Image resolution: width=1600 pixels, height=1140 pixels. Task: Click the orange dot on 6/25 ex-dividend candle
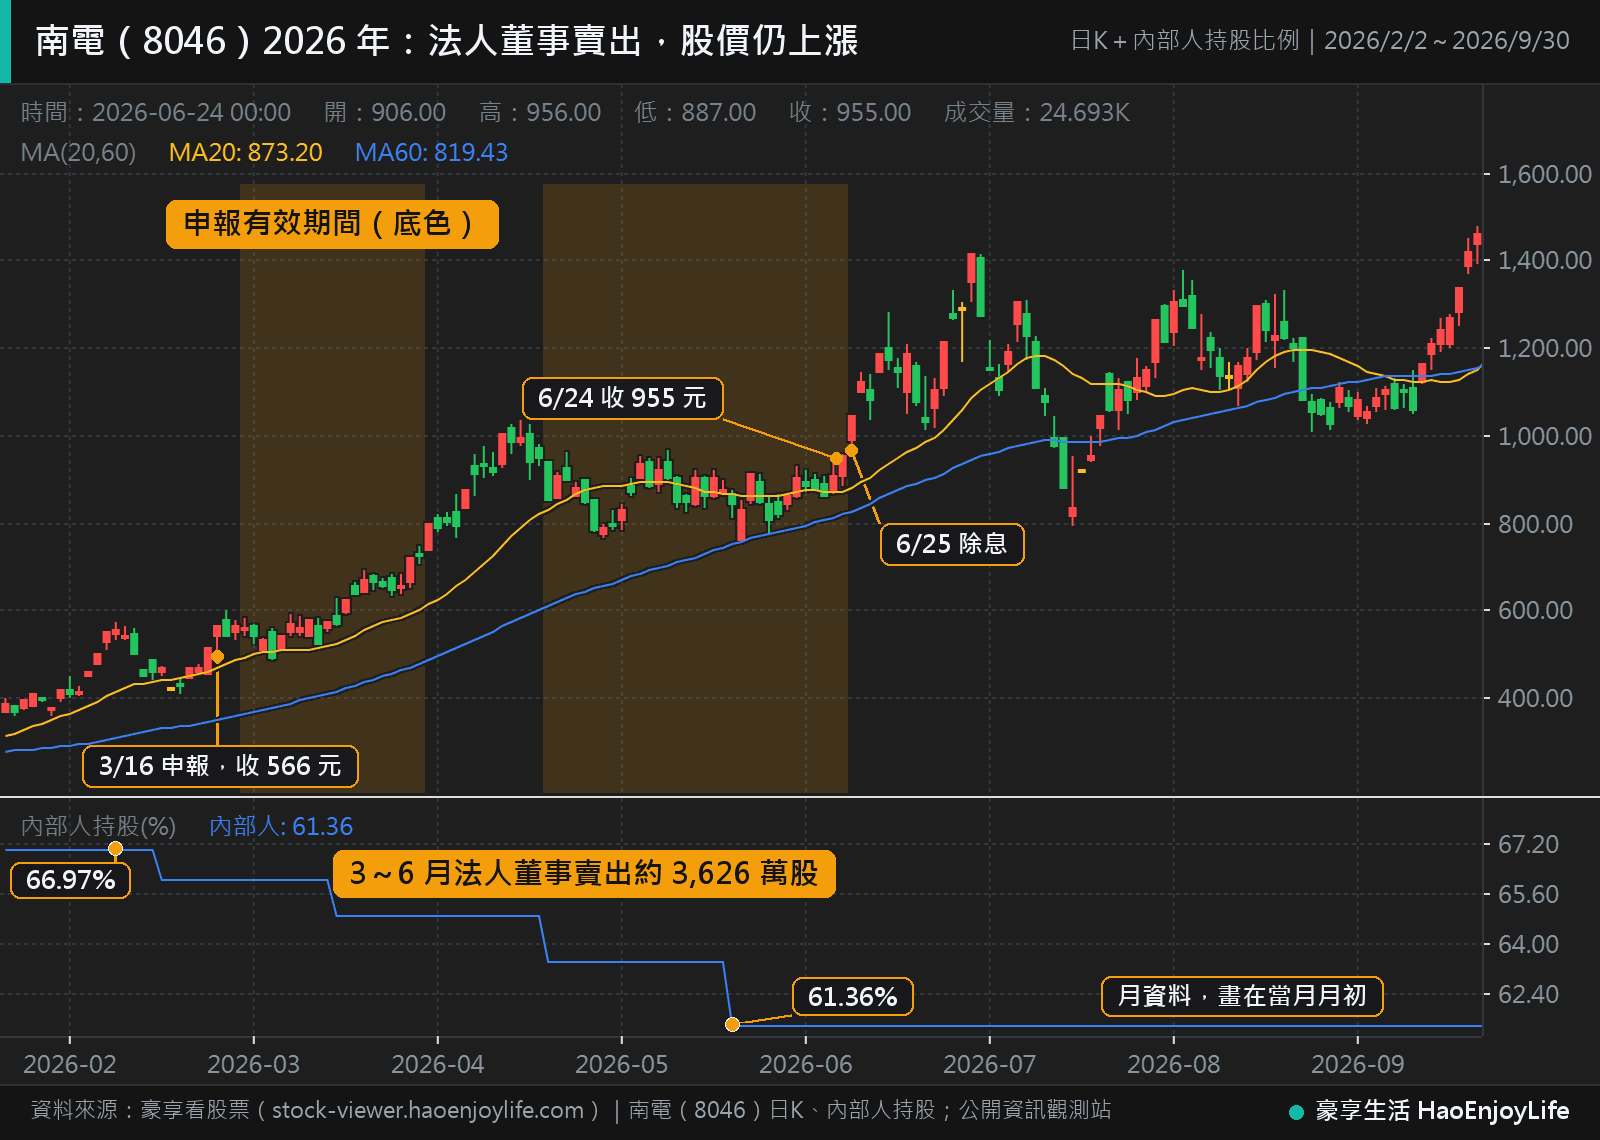(851, 450)
